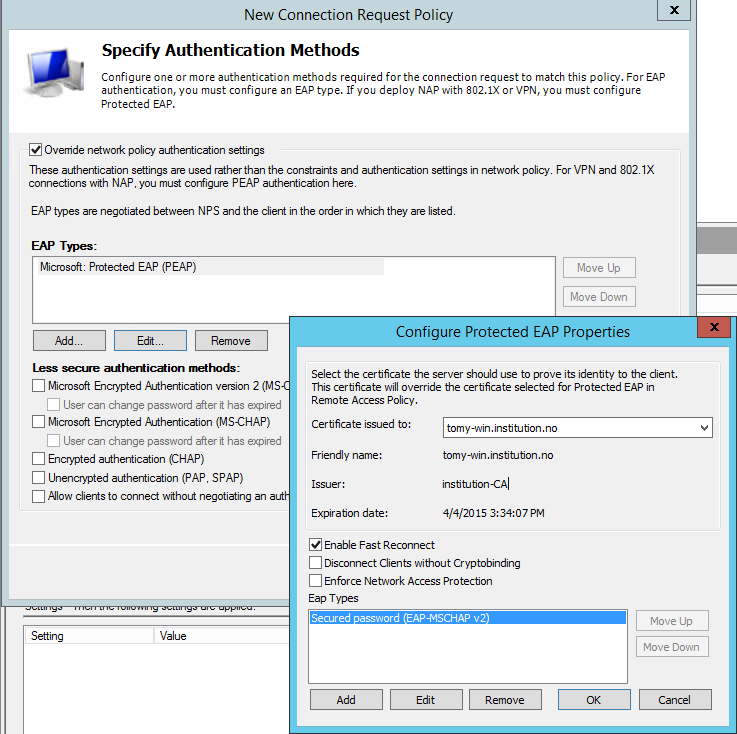This screenshot has height=734, width=737.
Task: Click Add in Protected EAP Properties dialog
Action: click(x=346, y=700)
